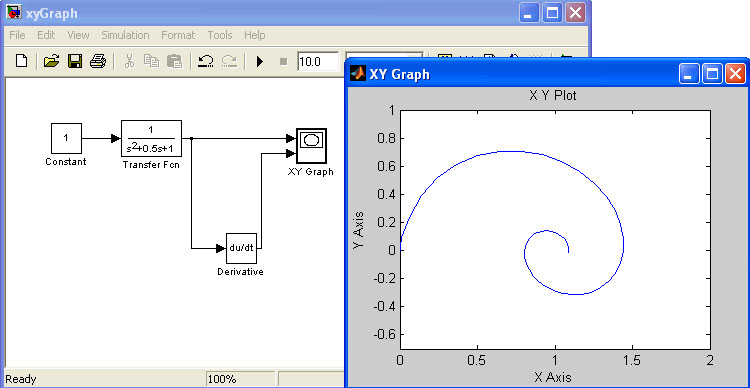Open the Simulation menu

pos(125,35)
